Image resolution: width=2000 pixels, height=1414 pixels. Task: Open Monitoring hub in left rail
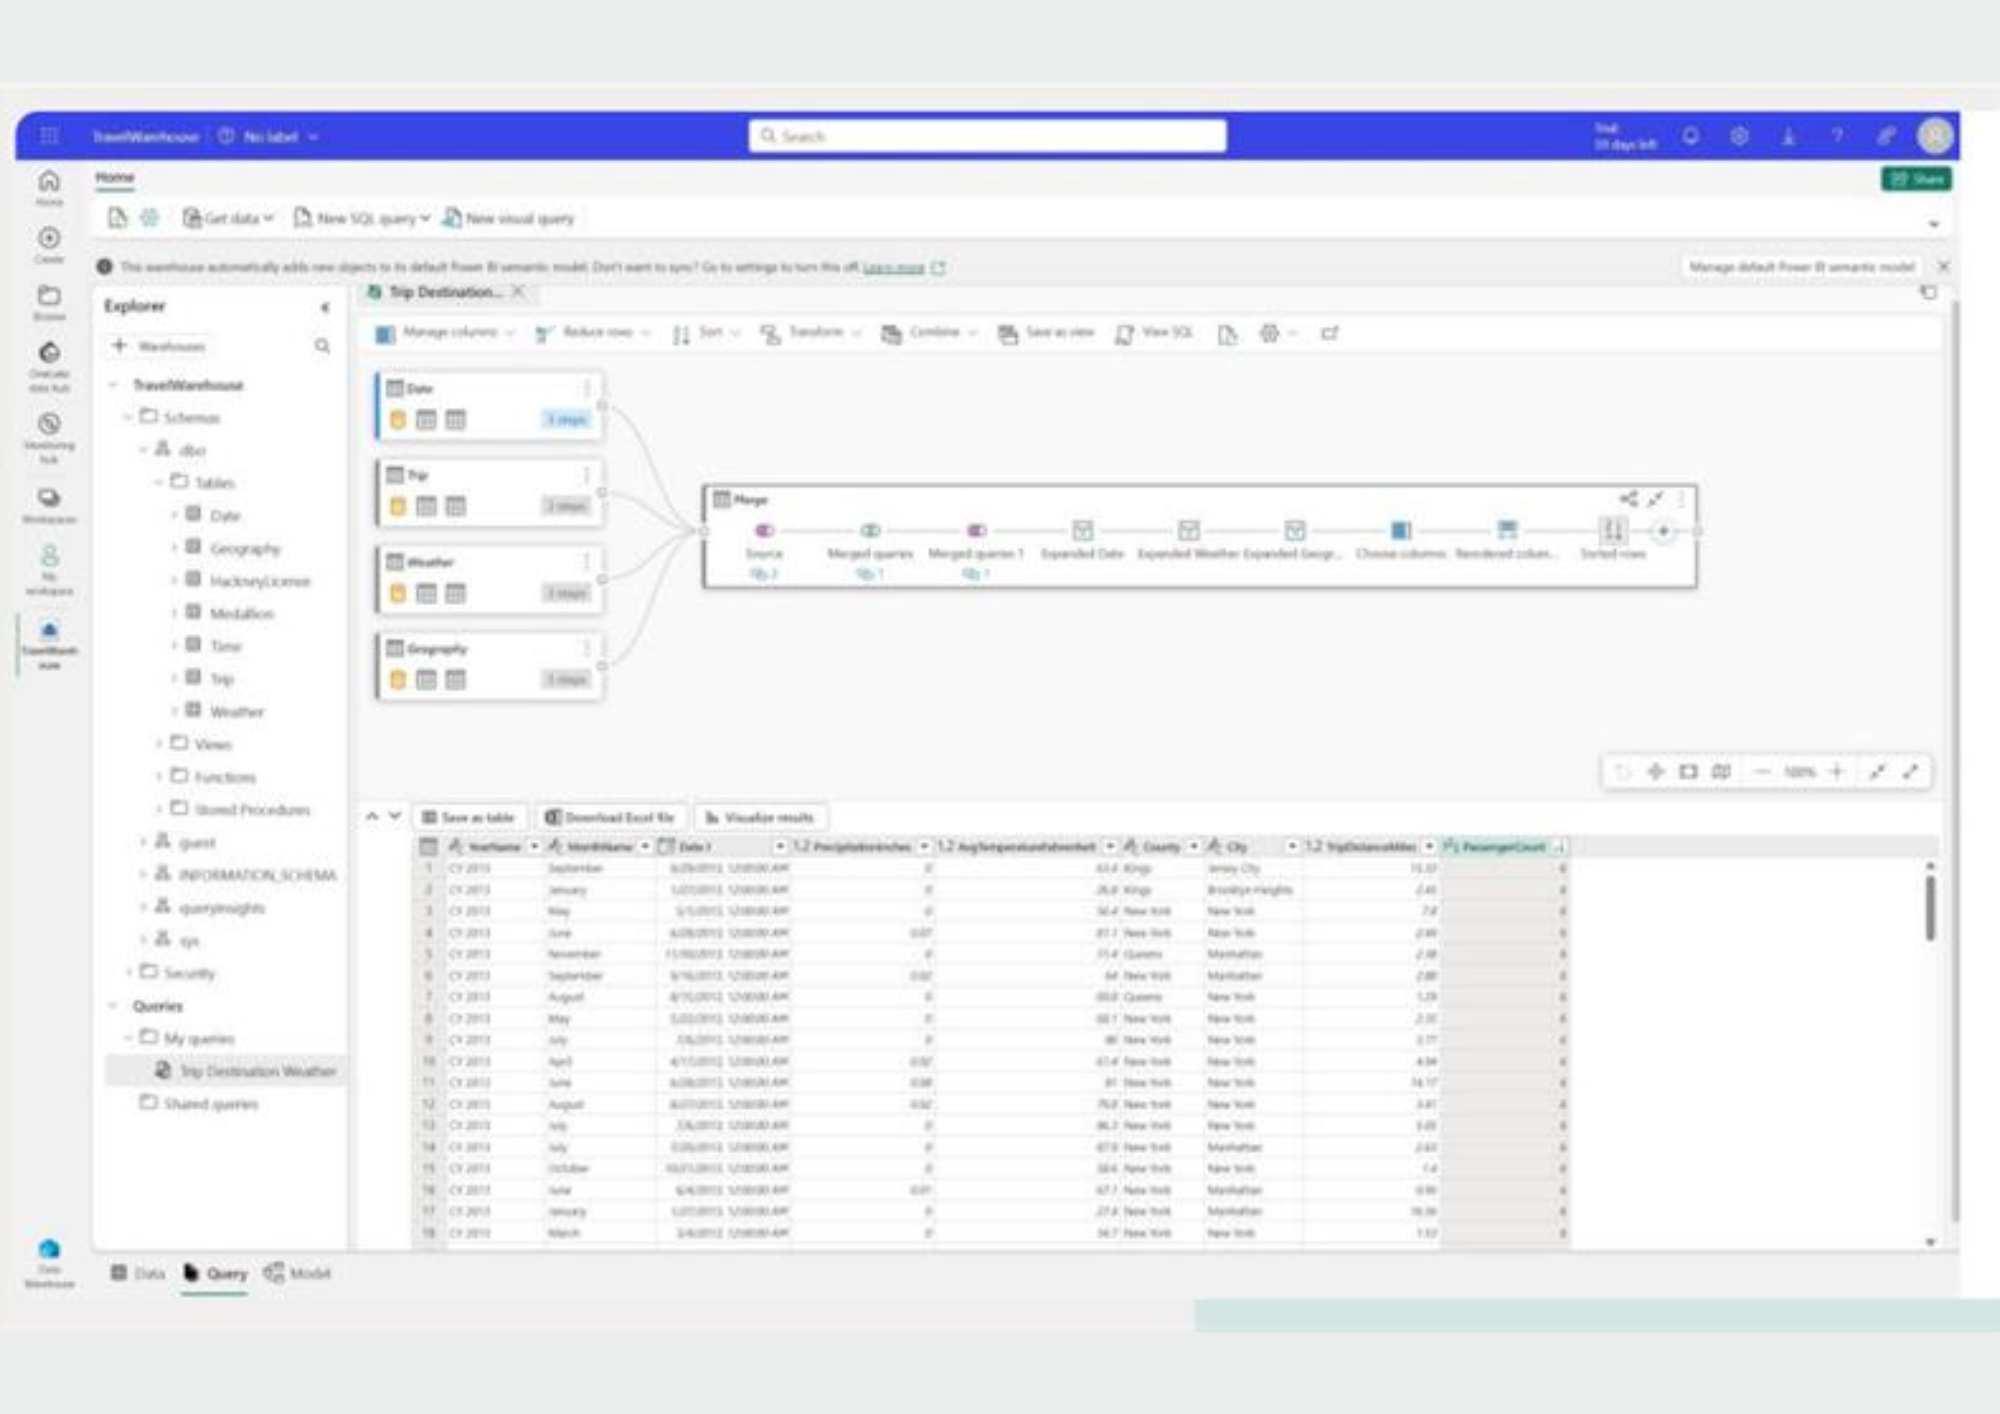click(49, 438)
